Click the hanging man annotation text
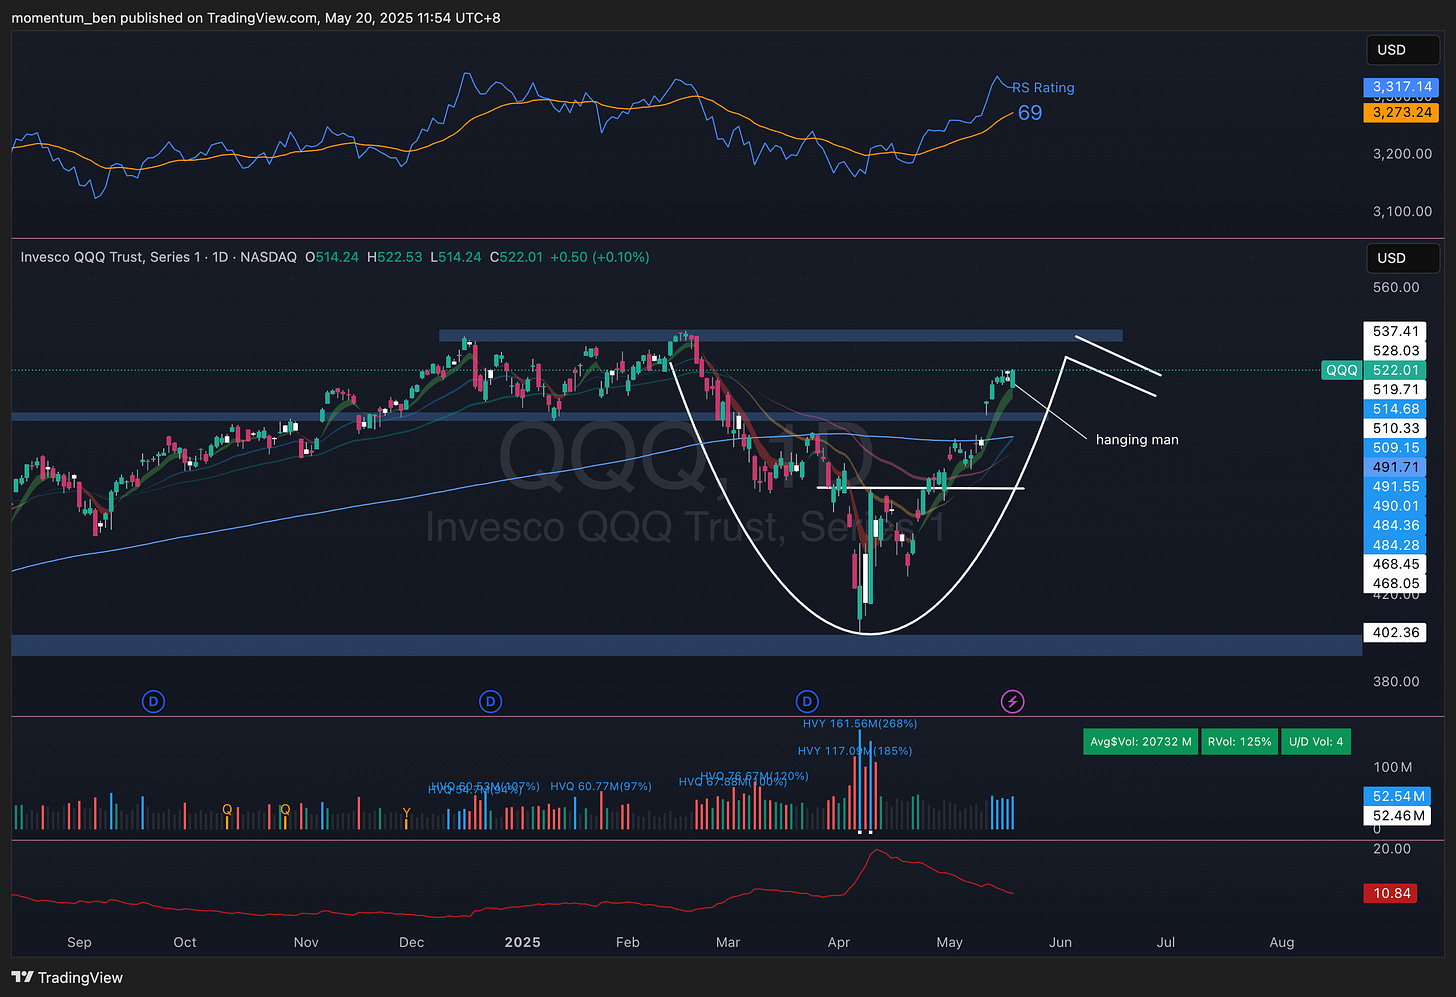The width and height of the screenshot is (1456, 997). click(x=1137, y=440)
